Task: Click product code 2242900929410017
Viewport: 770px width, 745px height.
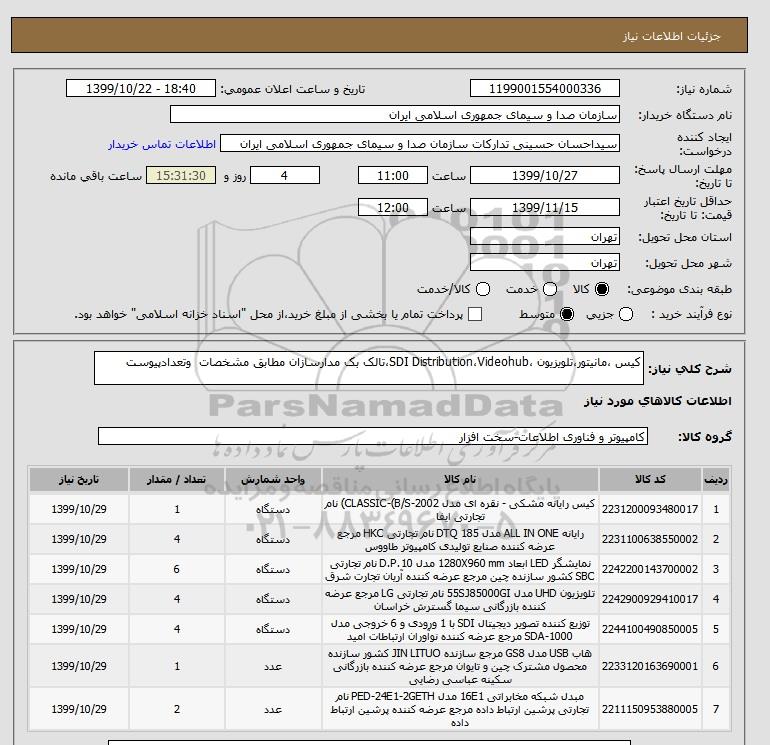Action: 650,599
